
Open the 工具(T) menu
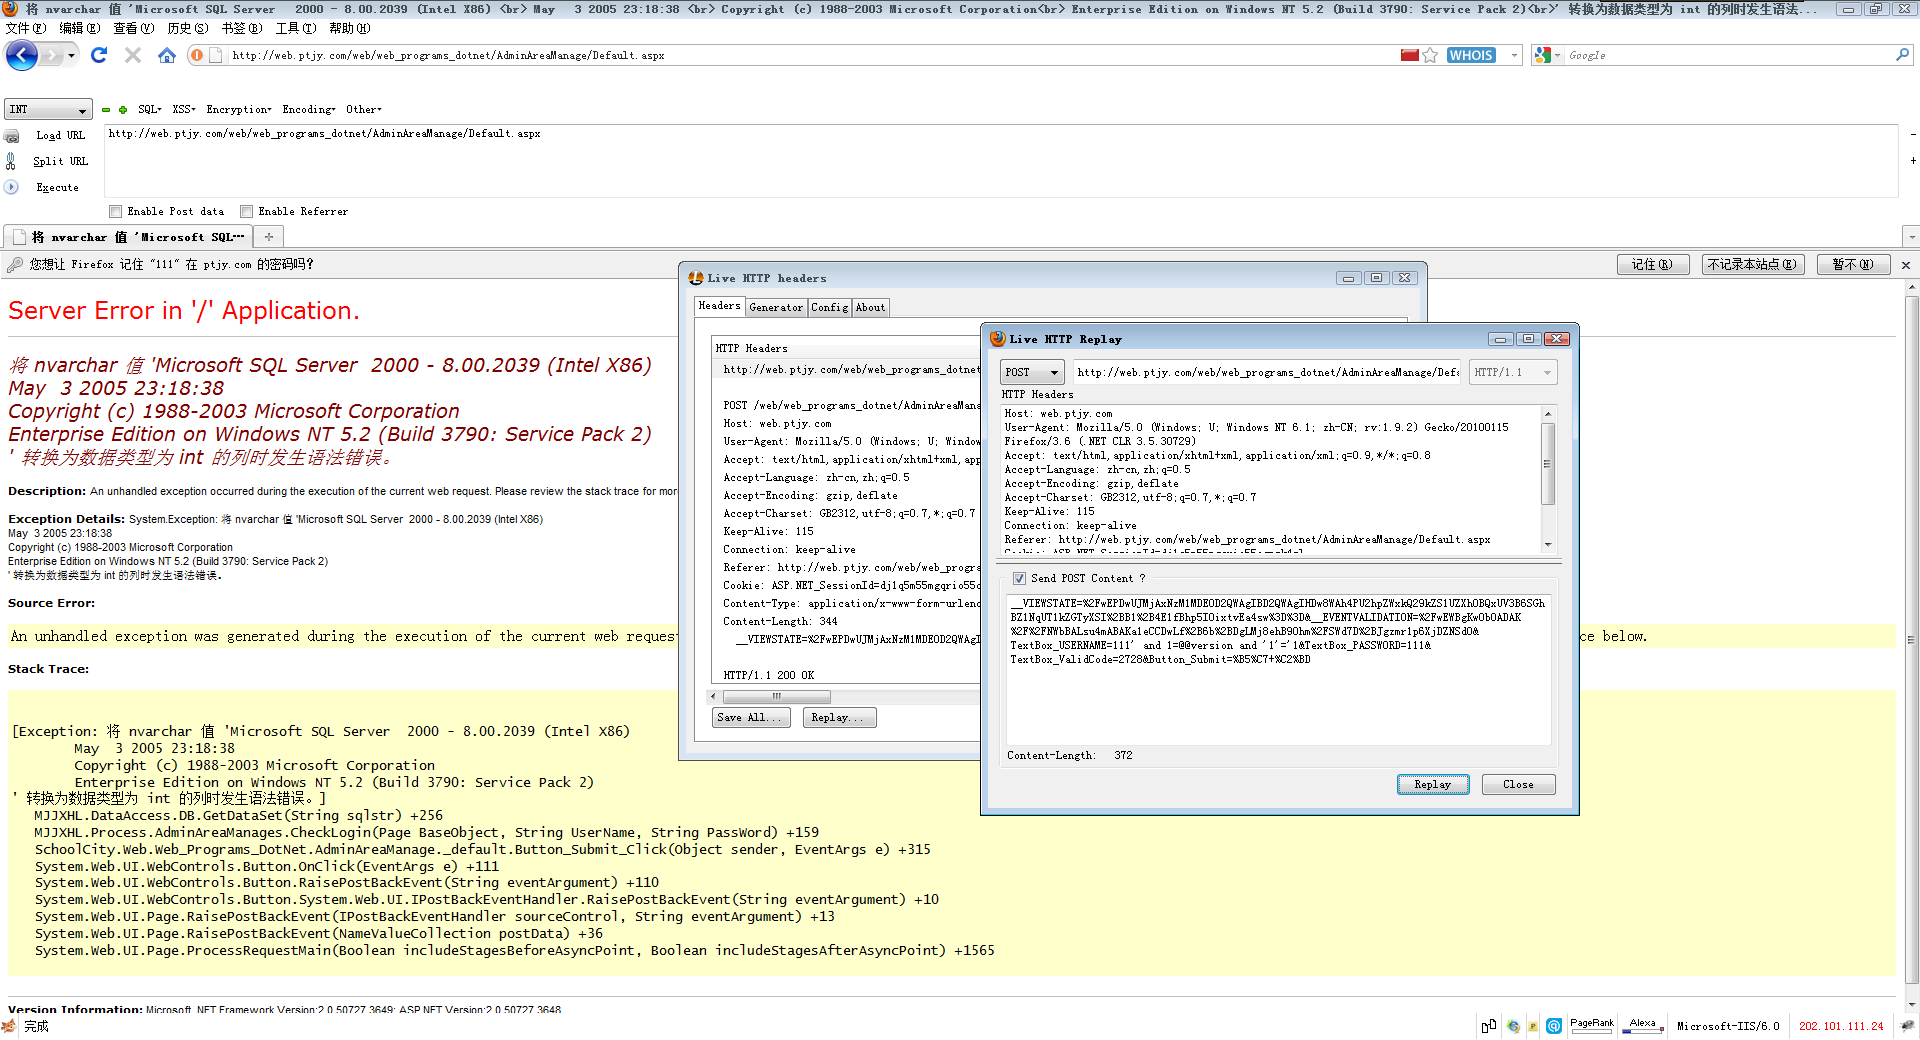[x=295, y=28]
